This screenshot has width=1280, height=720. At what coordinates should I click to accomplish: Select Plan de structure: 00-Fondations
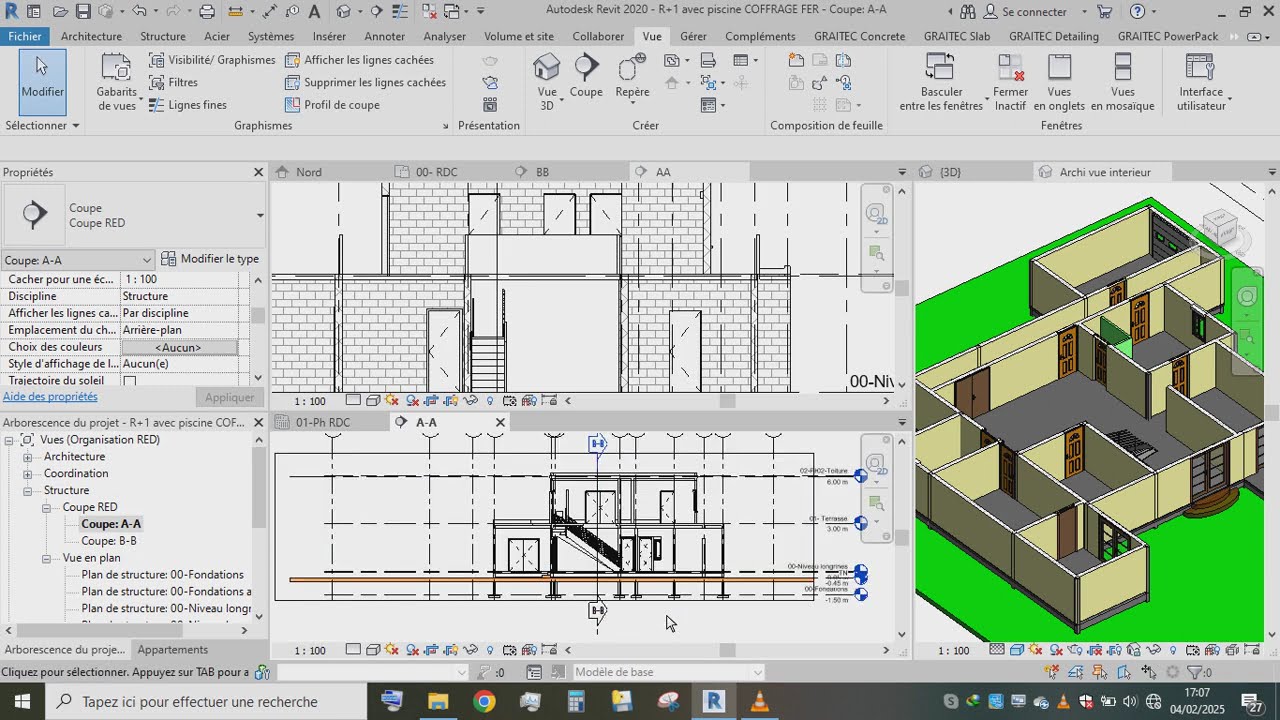[x=162, y=575]
